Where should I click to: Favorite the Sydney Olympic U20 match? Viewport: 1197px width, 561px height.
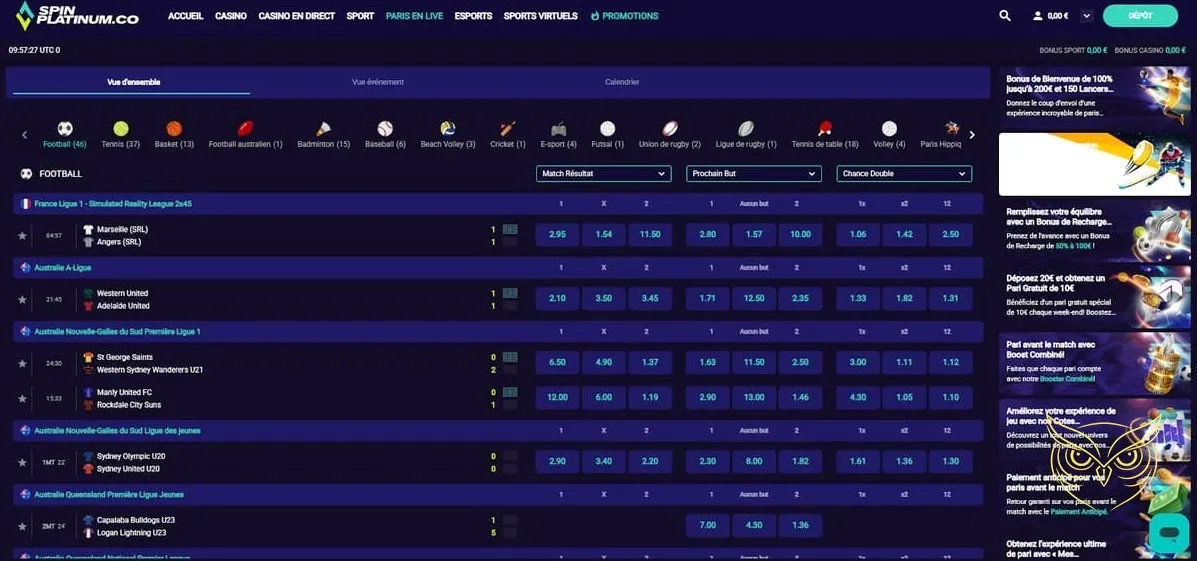coord(22,463)
